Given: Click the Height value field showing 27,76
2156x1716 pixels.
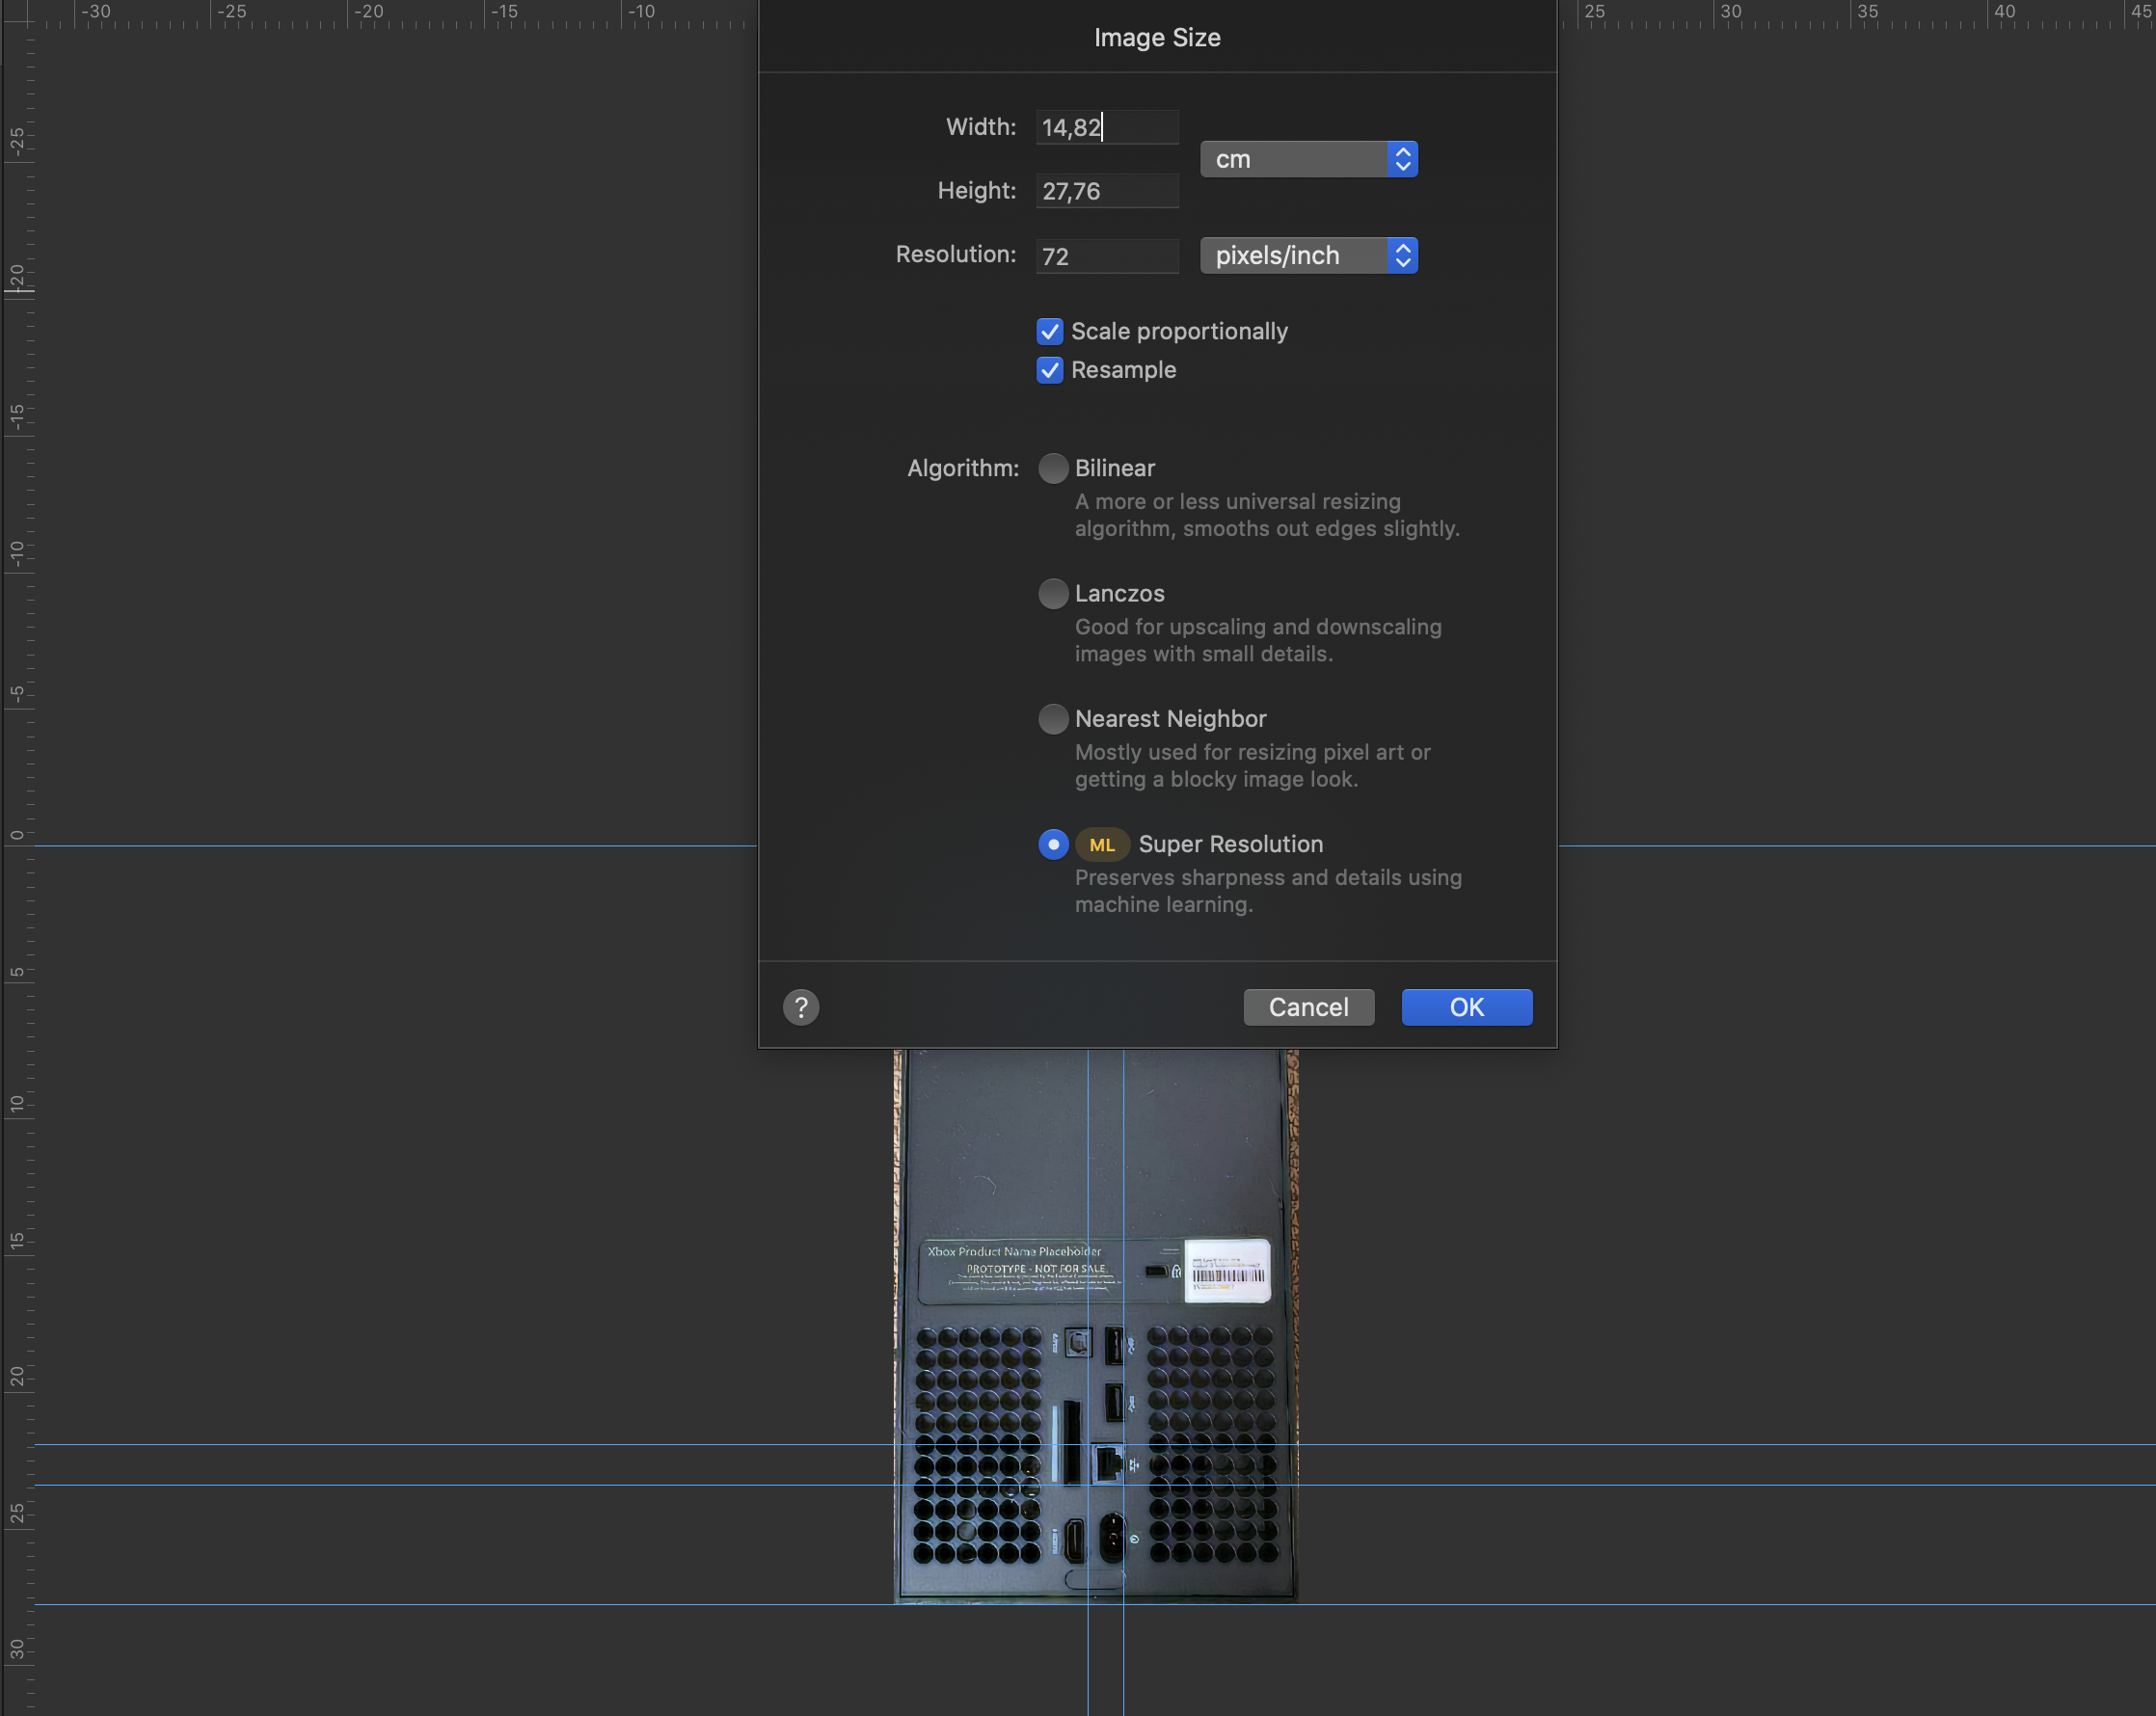Looking at the screenshot, I should coord(1106,190).
